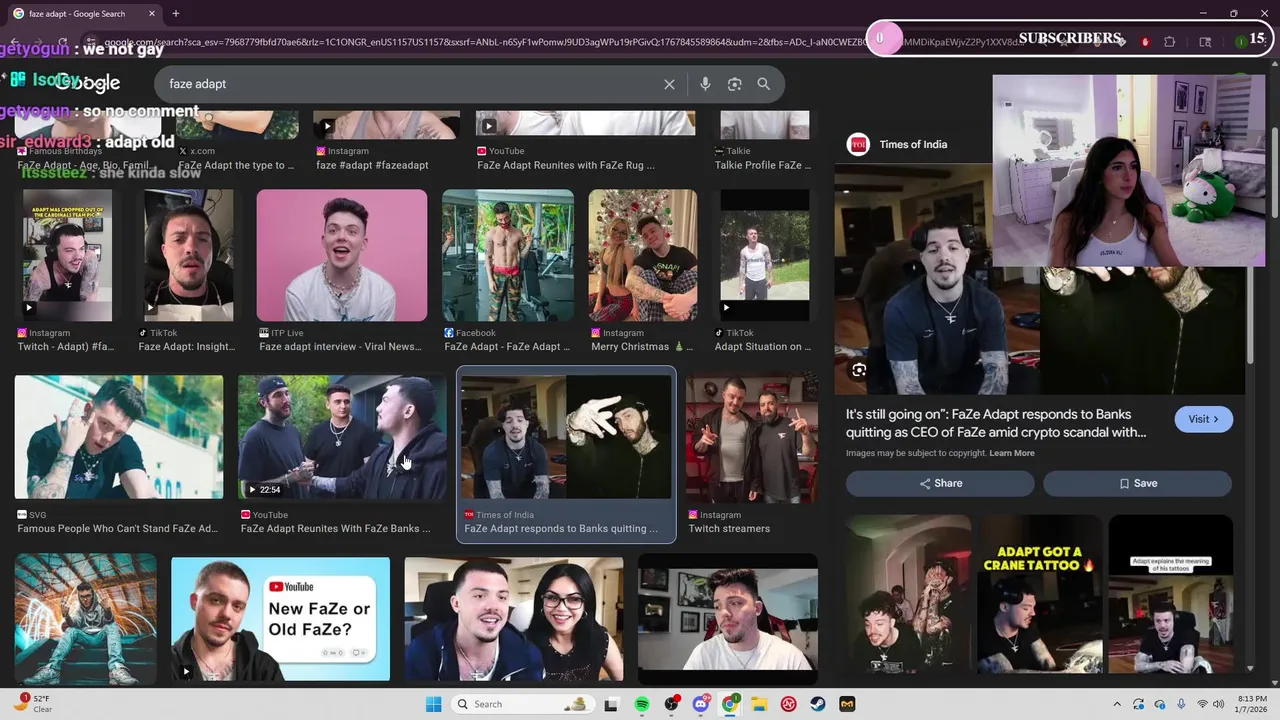This screenshot has width=1280, height=720.
Task: Open Chrome icon in the taskbar
Action: (x=730, y=704)
